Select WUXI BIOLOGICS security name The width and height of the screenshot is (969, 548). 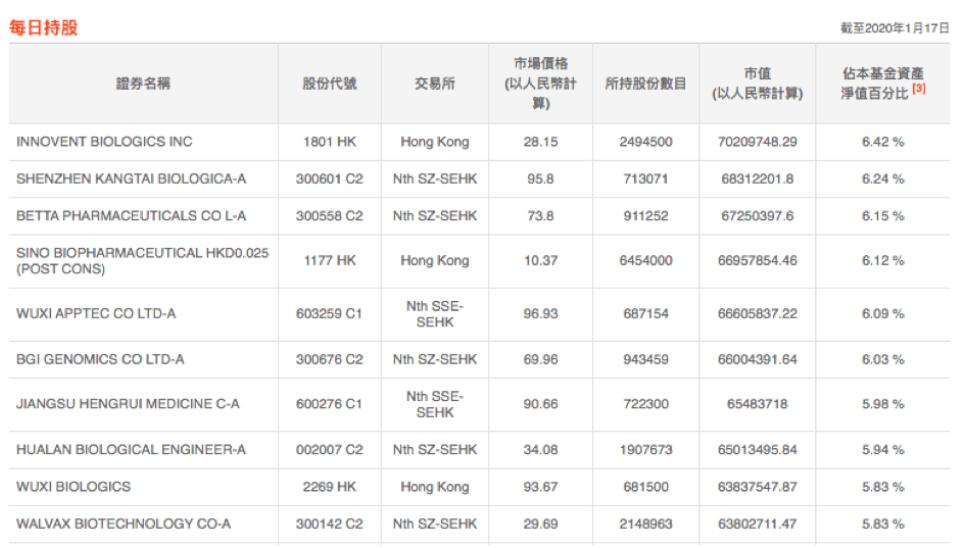(74, 486)
